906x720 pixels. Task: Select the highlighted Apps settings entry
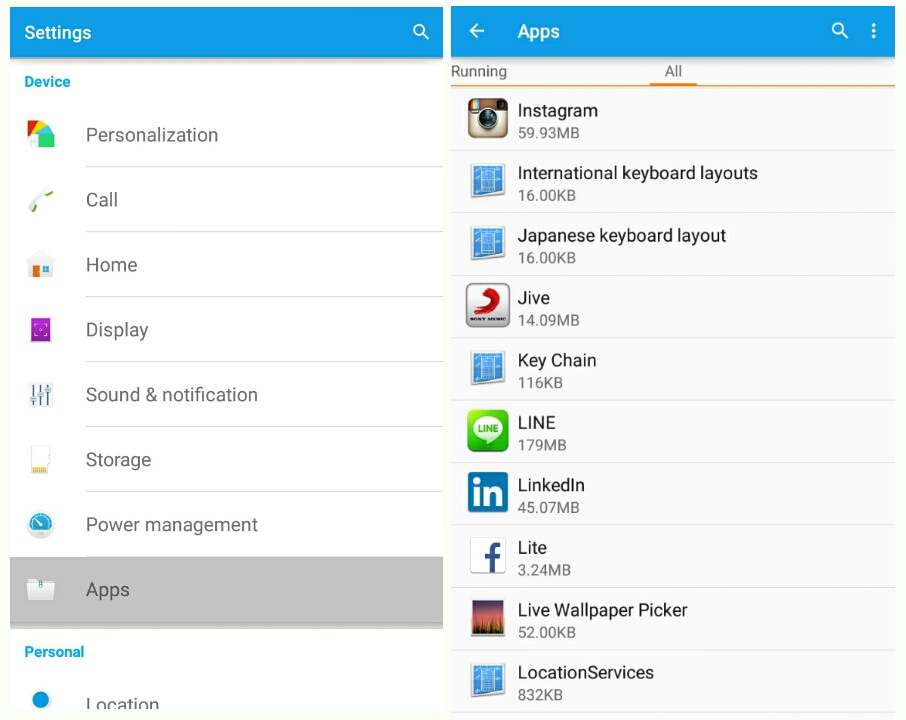click(226, 590)
